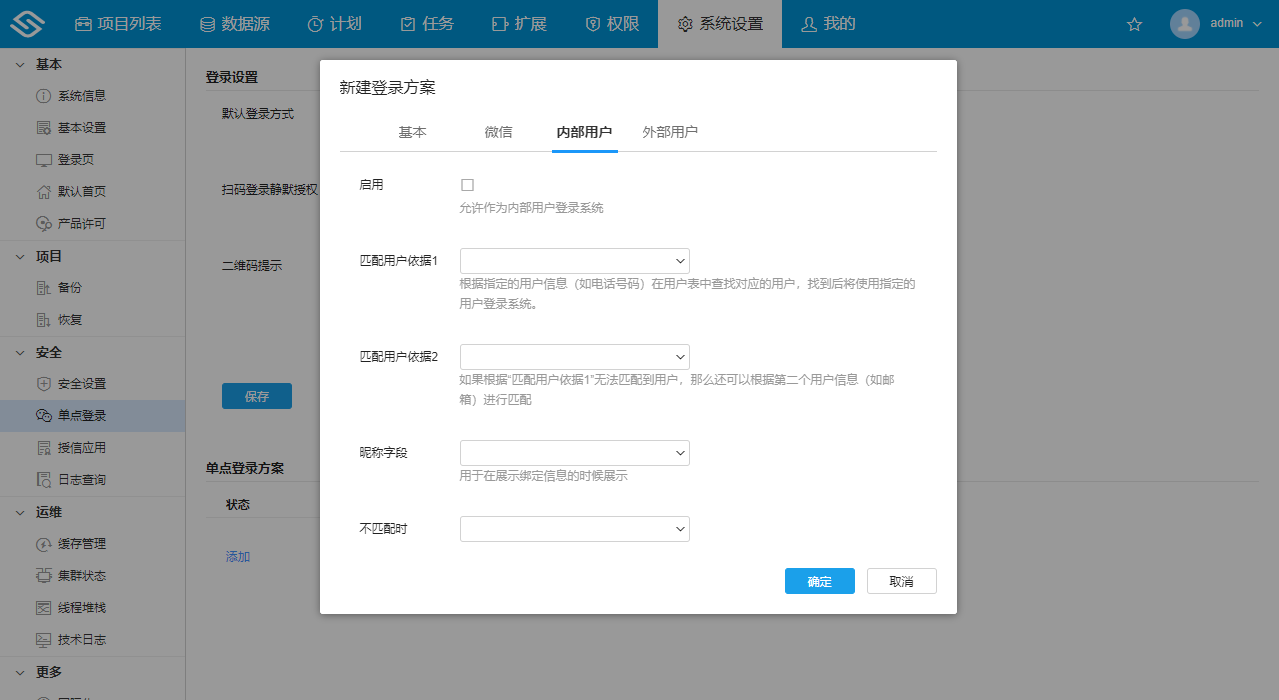Screen dimensions: 1279x700
Task: Open the 昵称字段 dropdown
Action: [x=573, y=452]
